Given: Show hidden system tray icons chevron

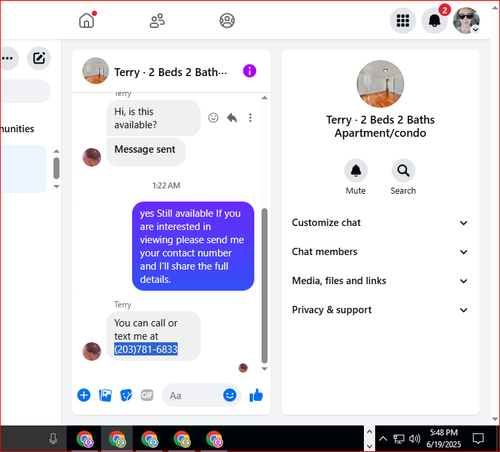Looking at the screenshot, I should [x=383, y=439].
